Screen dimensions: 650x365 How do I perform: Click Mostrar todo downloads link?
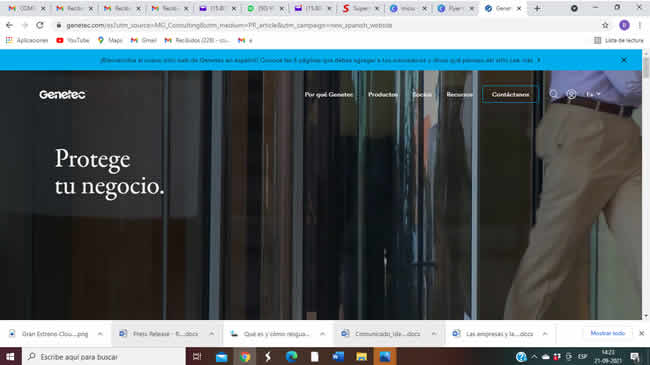(x=608, y=333)
